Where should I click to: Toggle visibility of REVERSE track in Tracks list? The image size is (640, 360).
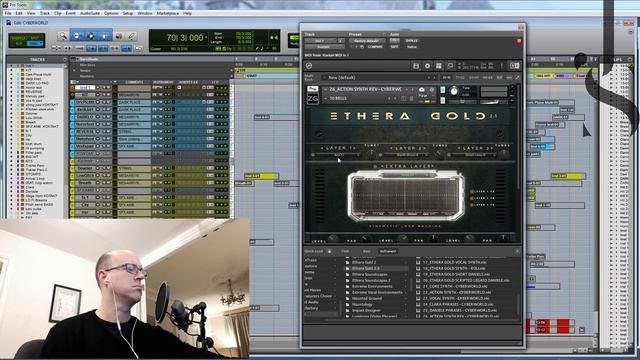coord(11,92)
